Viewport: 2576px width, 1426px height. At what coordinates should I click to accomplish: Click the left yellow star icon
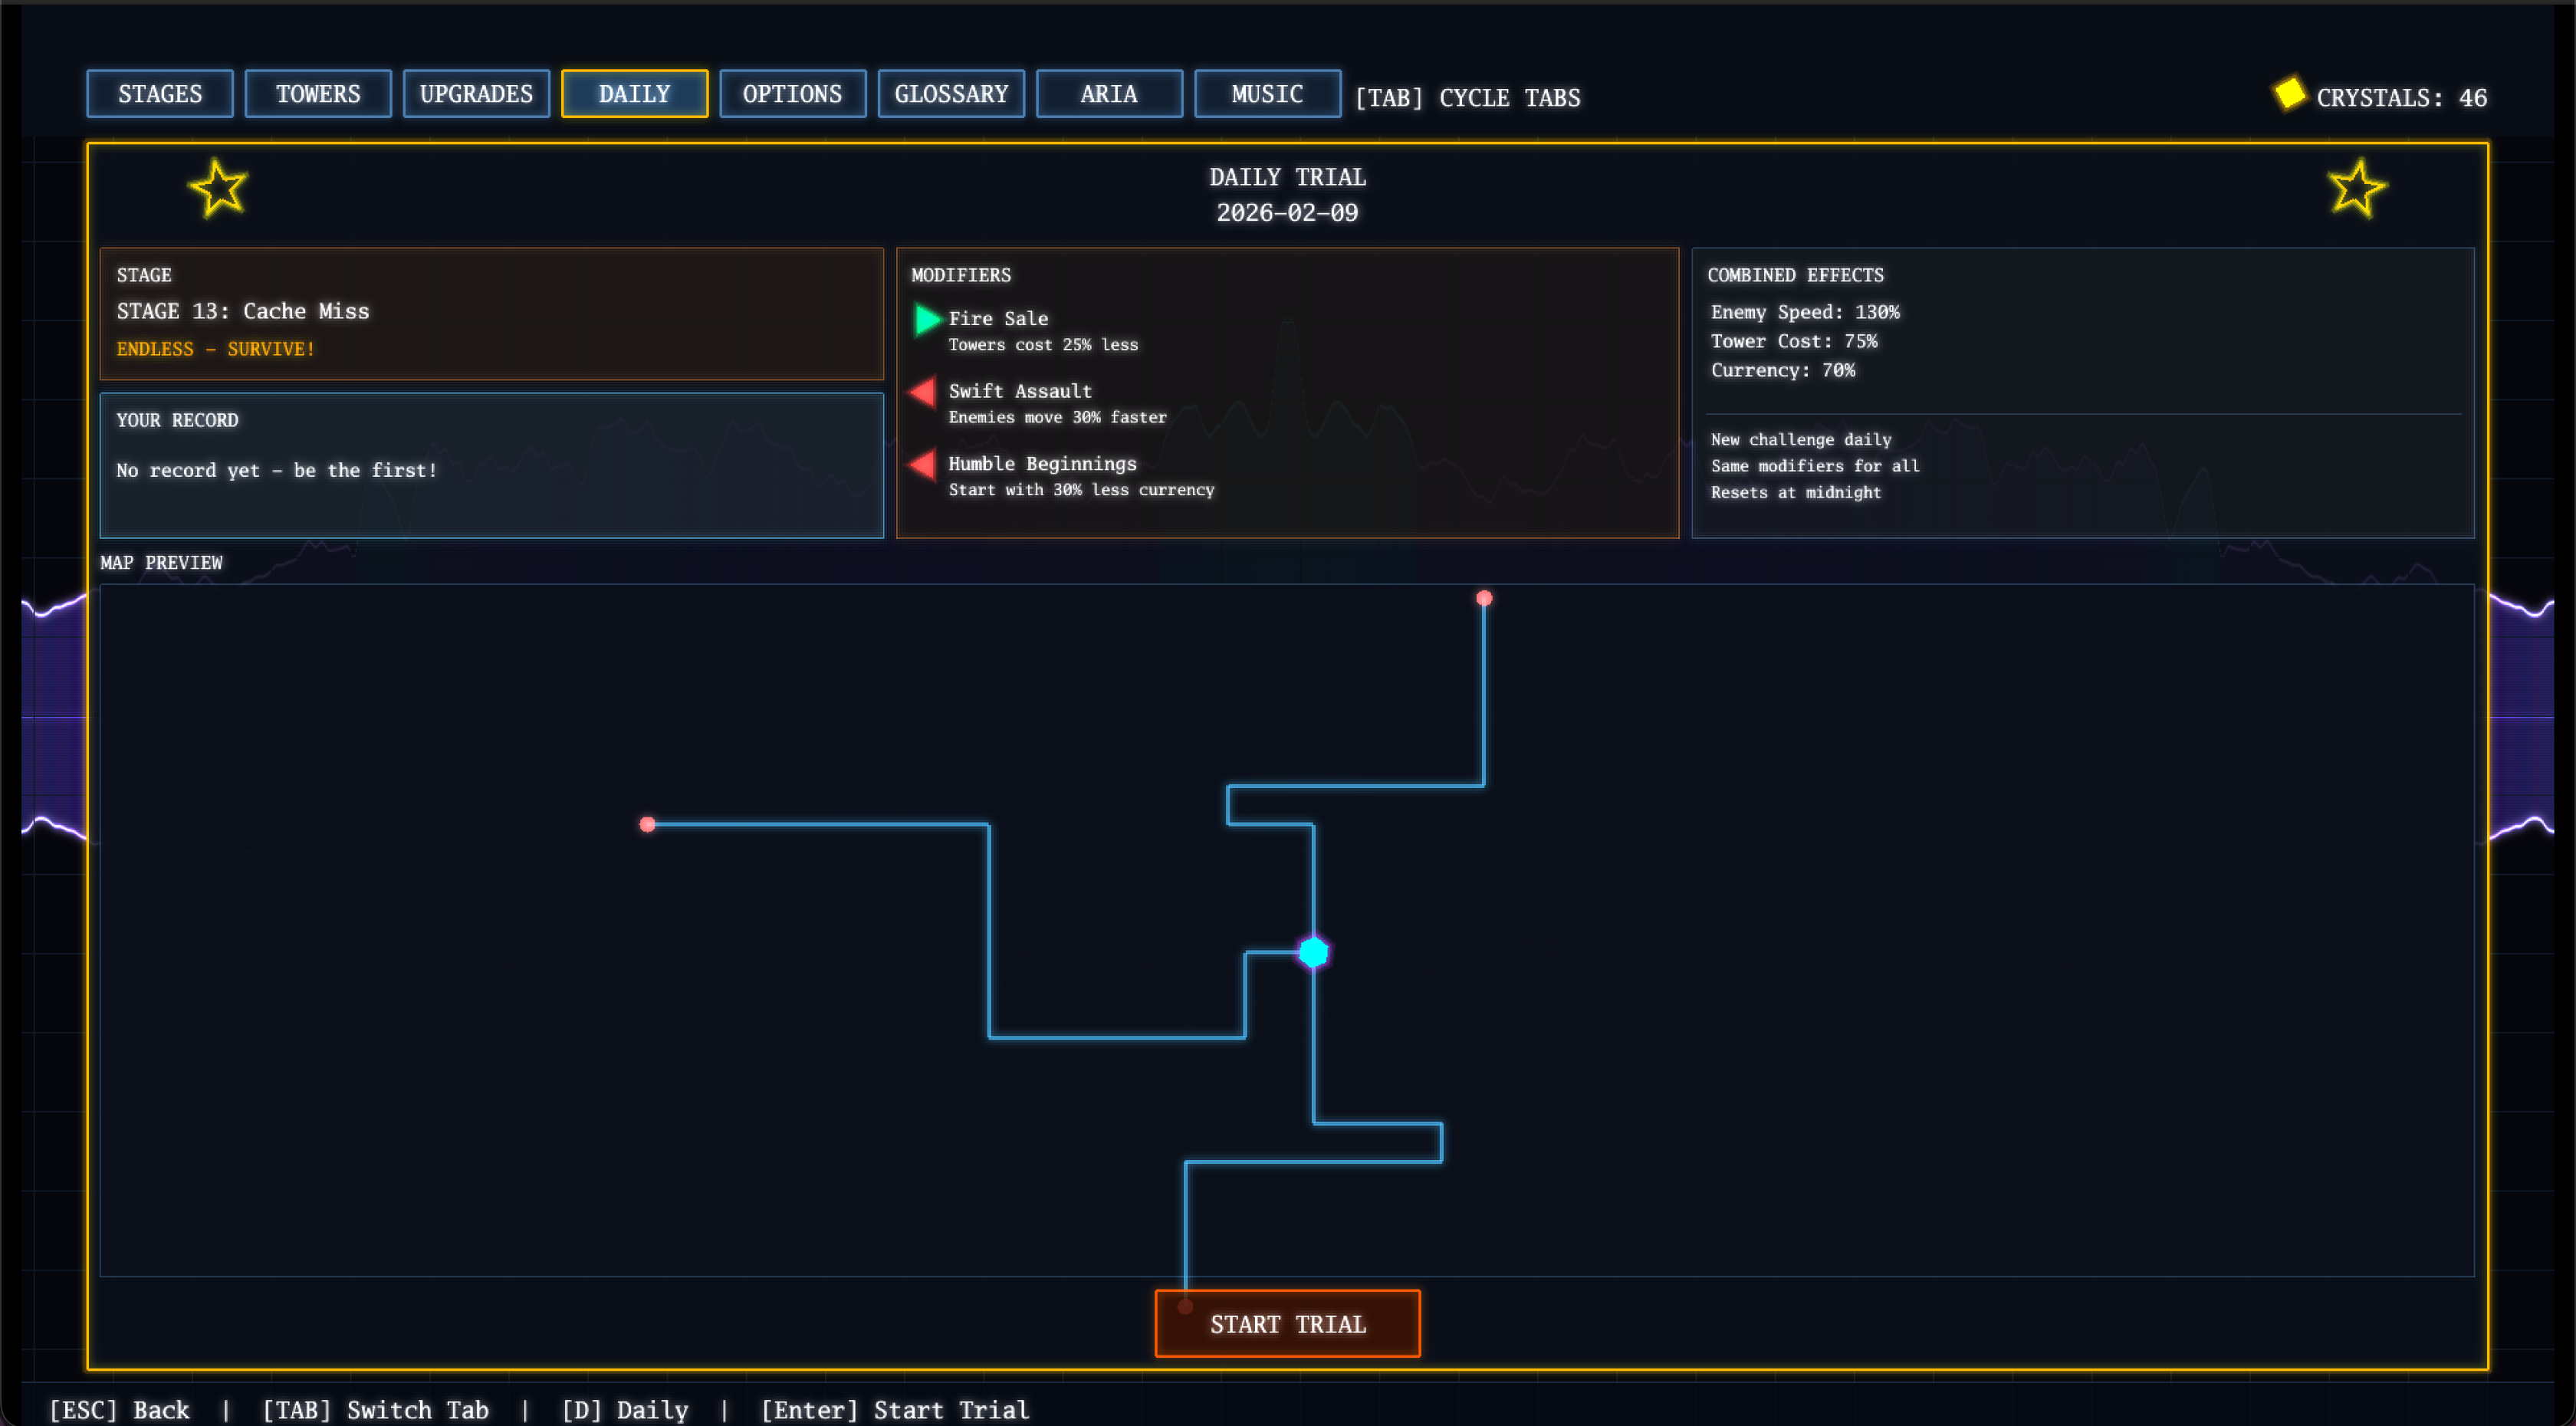pos(218,188)
